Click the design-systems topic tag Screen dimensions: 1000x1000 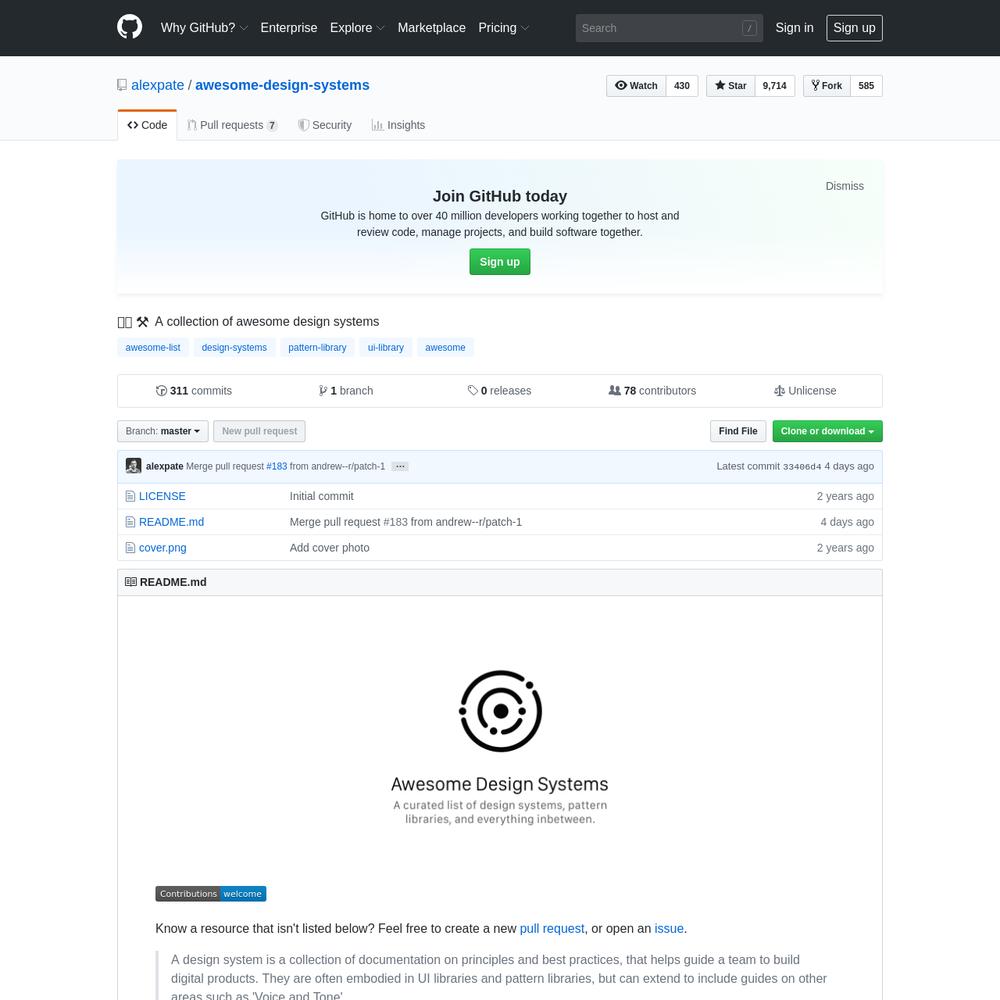point(234,348)
